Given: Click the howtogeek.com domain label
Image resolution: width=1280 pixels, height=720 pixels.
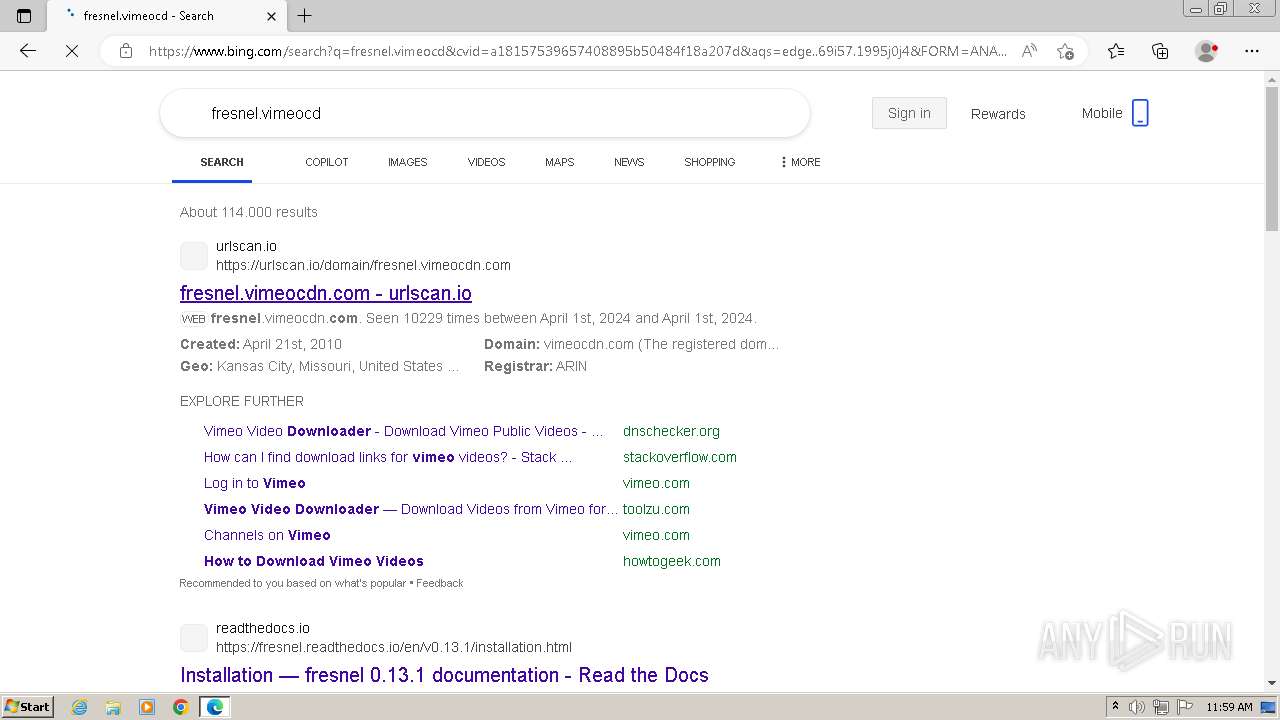Looking at the screenshot, I should pos(672,561).
